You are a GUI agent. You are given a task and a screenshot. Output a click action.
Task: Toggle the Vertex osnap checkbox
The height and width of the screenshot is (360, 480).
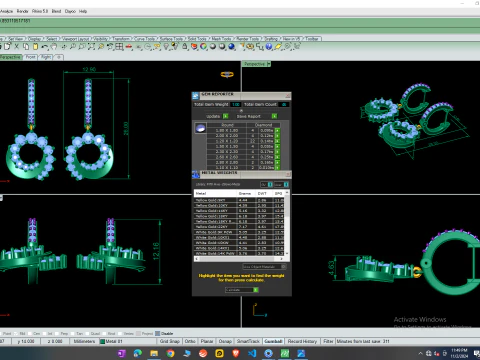click(120, 333)
